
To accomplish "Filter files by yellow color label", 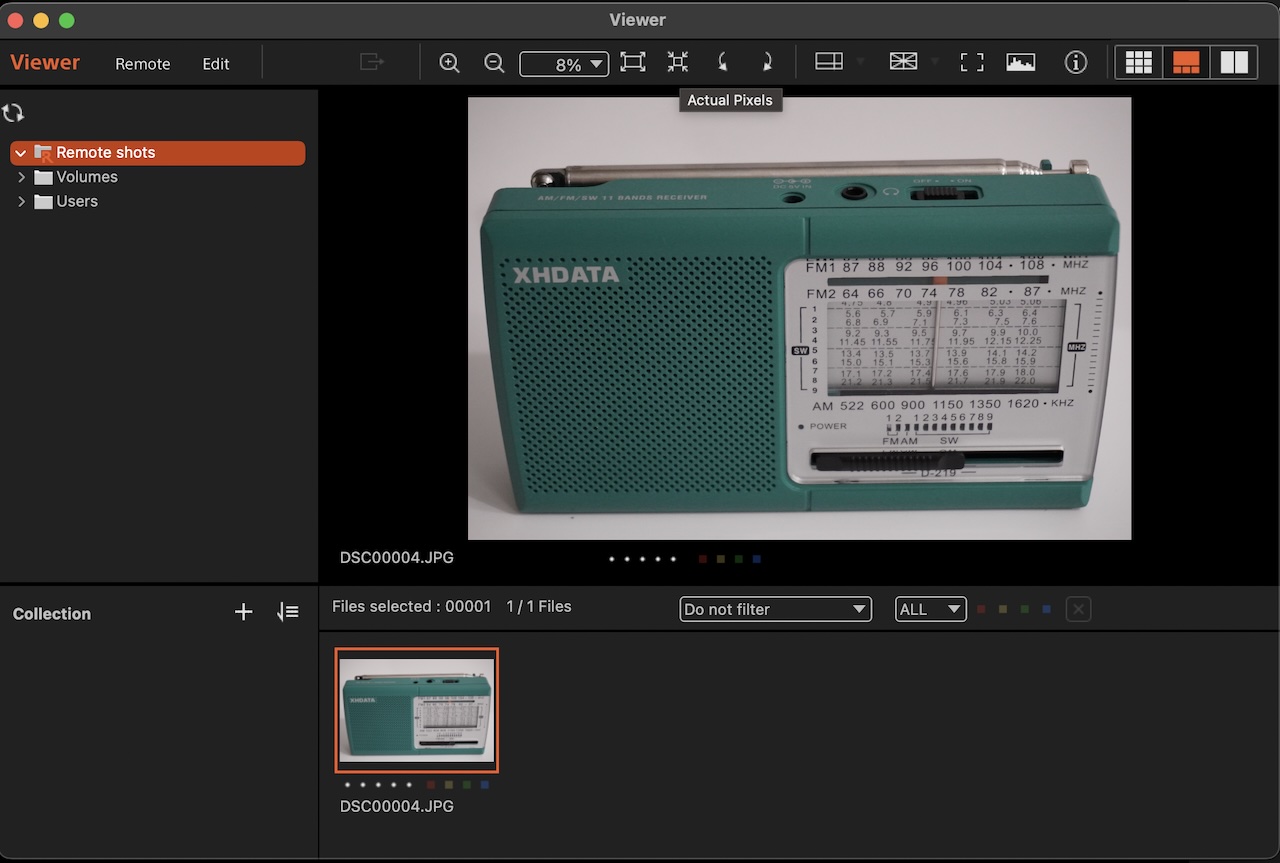I will pos(1003,609).
